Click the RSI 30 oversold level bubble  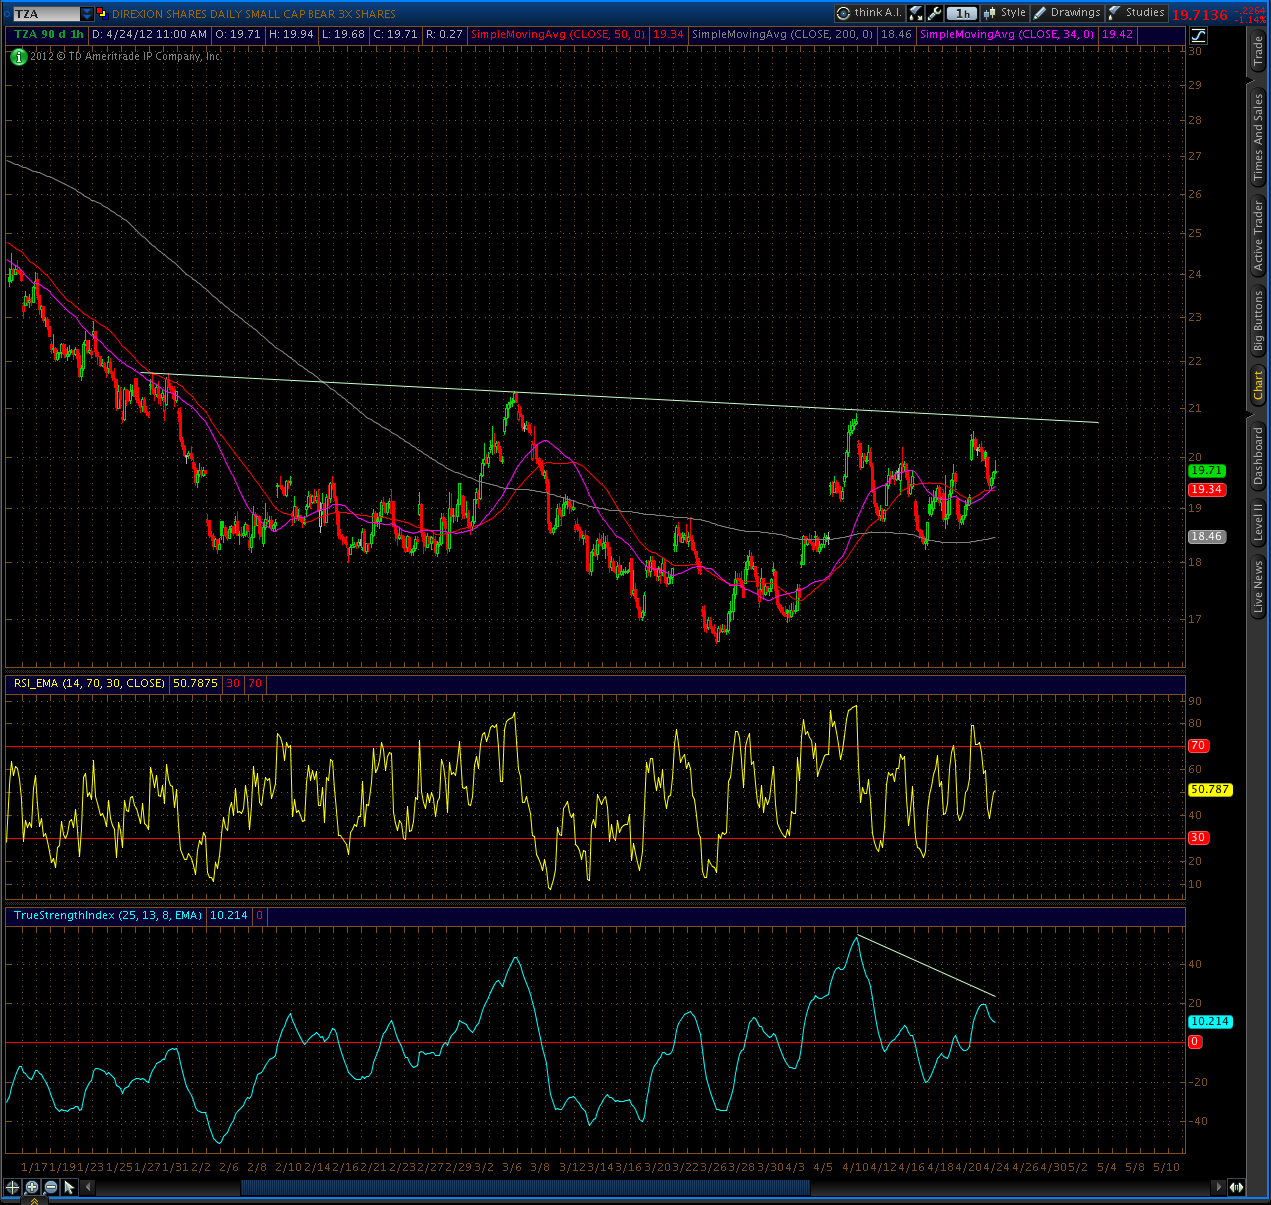pyautogui.click(x=1198, y=838)
